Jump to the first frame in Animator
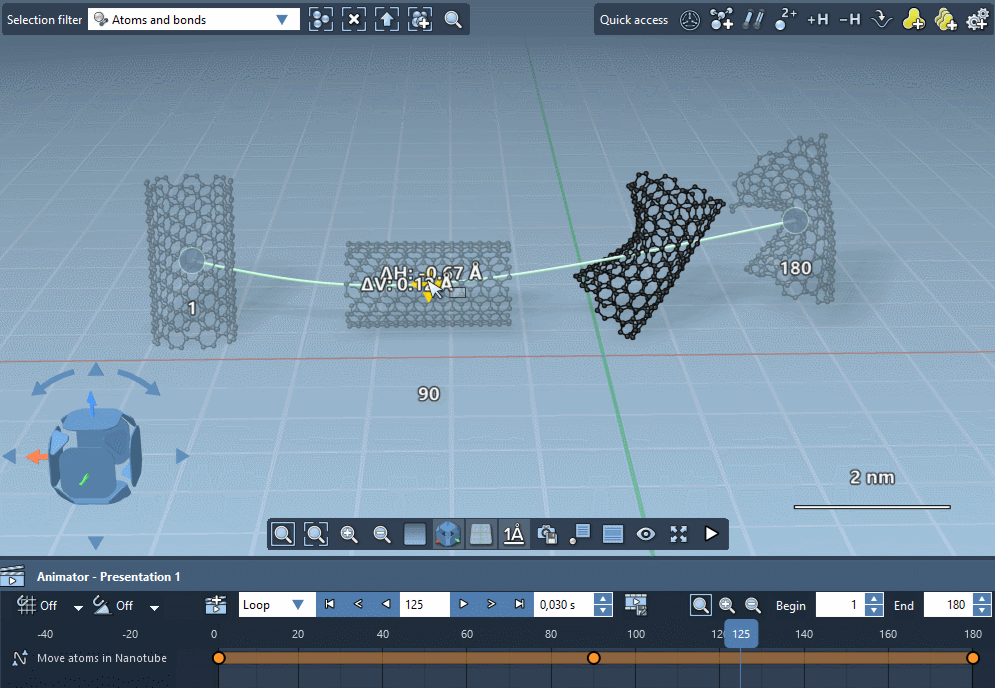Screen dimensions: 995x688 click(329, 605)
